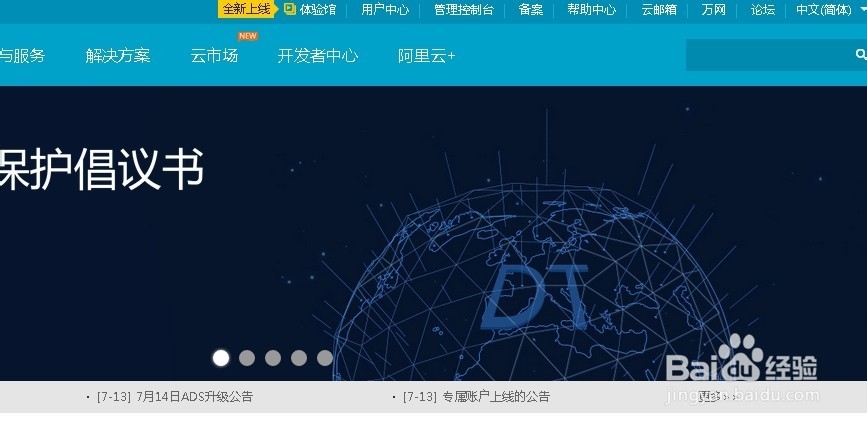Select the fourth carousel dot

tap(299, 358)
